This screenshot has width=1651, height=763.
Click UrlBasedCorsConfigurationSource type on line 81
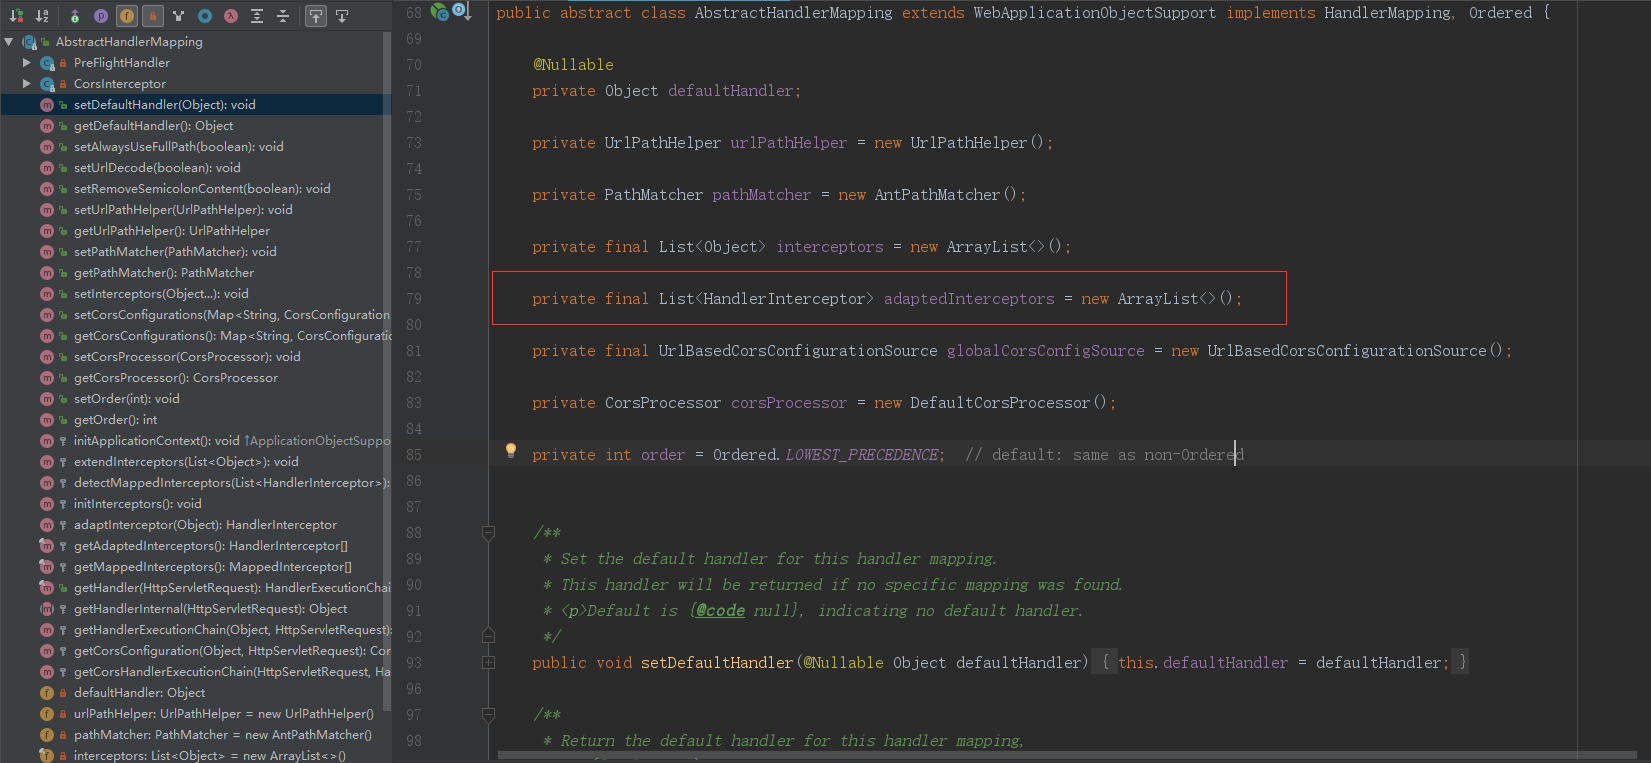pyautogui.click(x=798, y=351)
